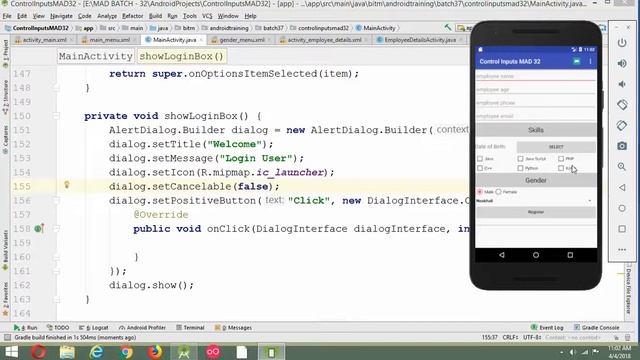This screenshot has width=640, height=360.
Task: Click the showLoginBox() breadcrumb
Action: (182, 56)
